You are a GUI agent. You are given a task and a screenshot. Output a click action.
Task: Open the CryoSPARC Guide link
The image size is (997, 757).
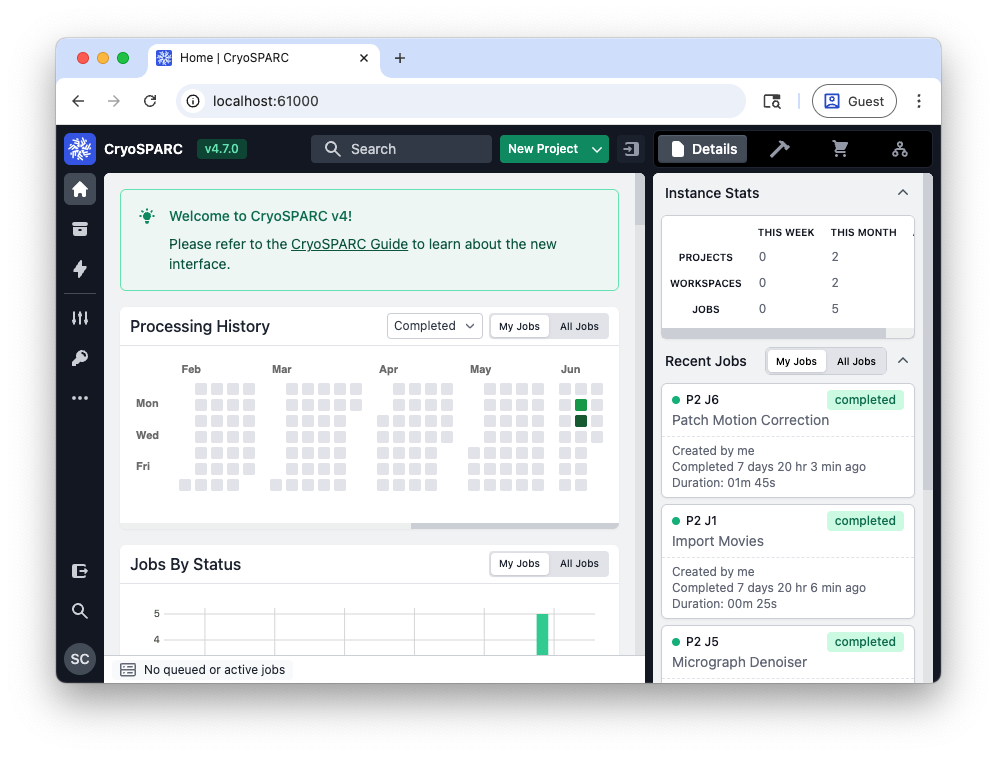pos(349,243)
